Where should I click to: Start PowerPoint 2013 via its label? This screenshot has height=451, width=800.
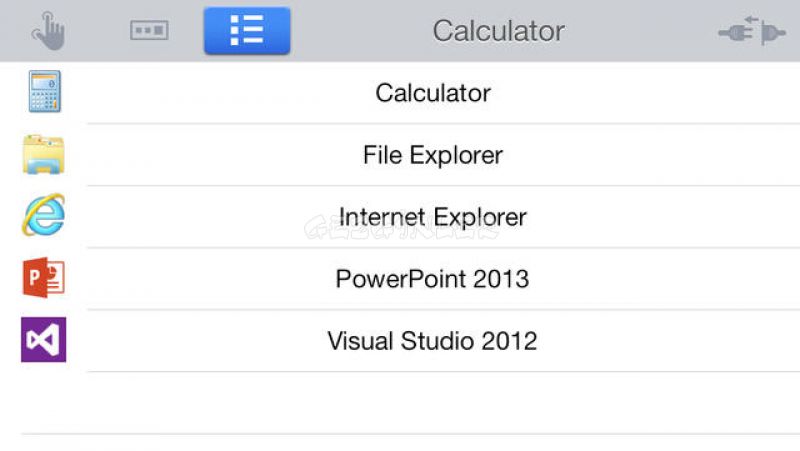point(432,279)
